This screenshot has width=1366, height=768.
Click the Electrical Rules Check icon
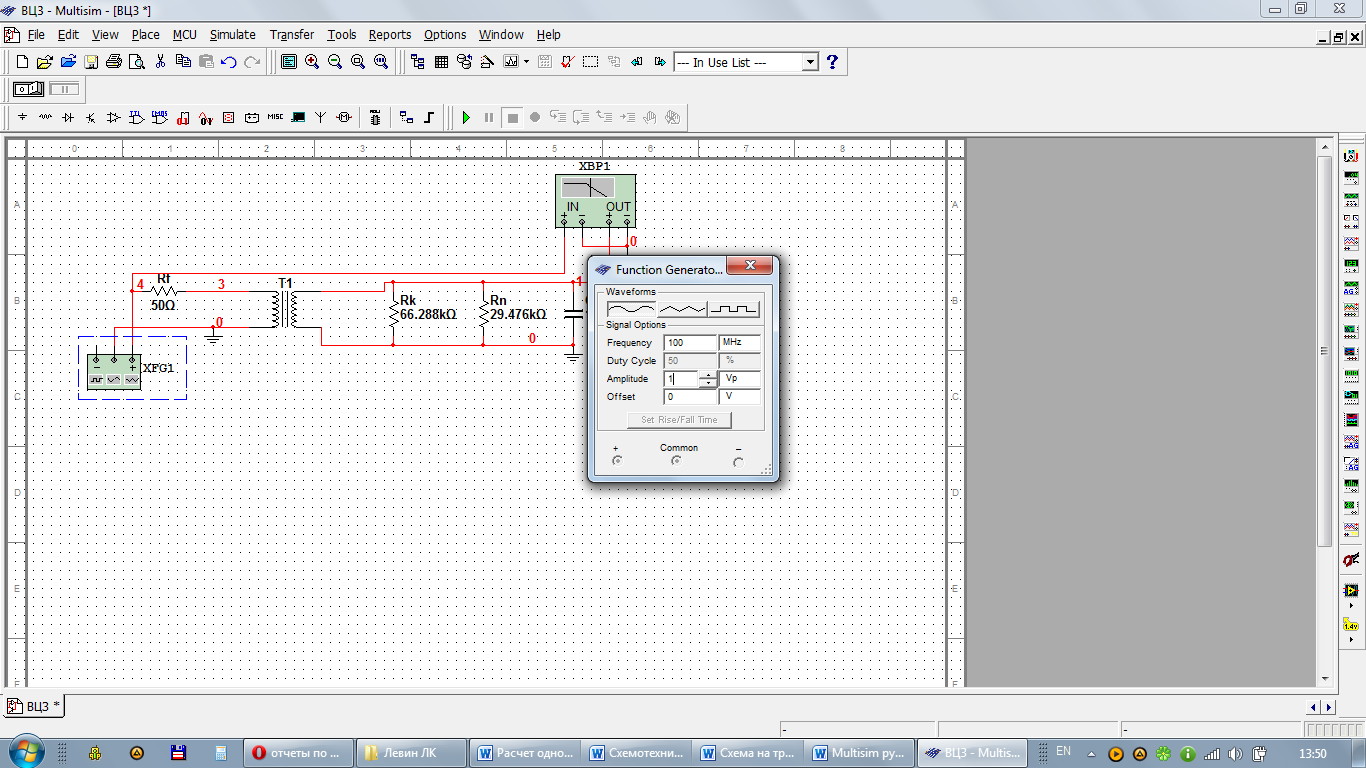click(x=568, y=62)
